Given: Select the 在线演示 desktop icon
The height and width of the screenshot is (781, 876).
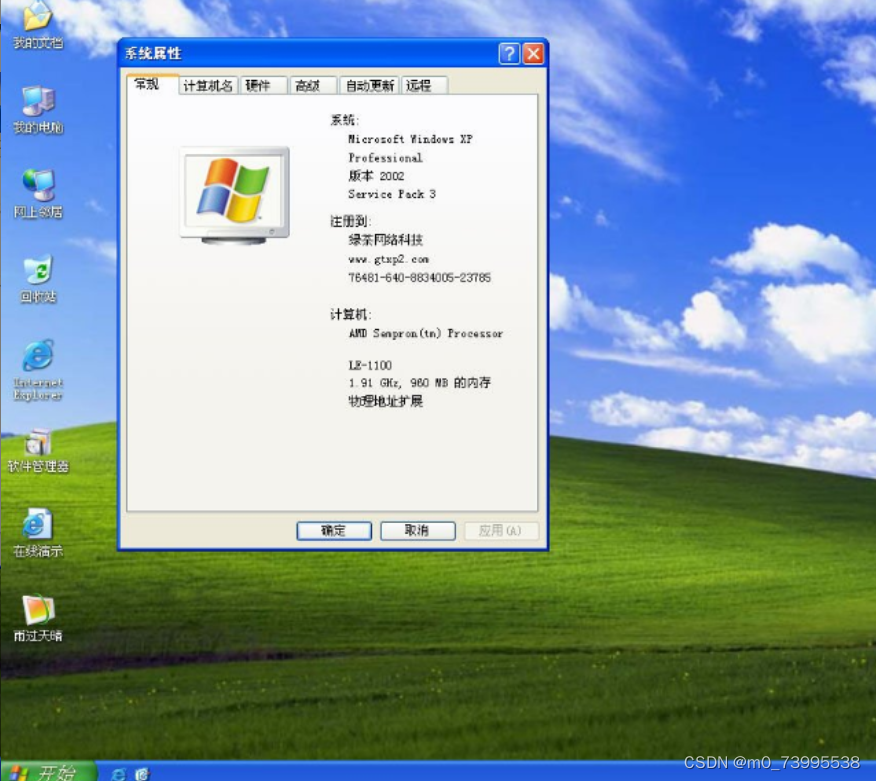Looking at the screenshot, I should (37, 533).
